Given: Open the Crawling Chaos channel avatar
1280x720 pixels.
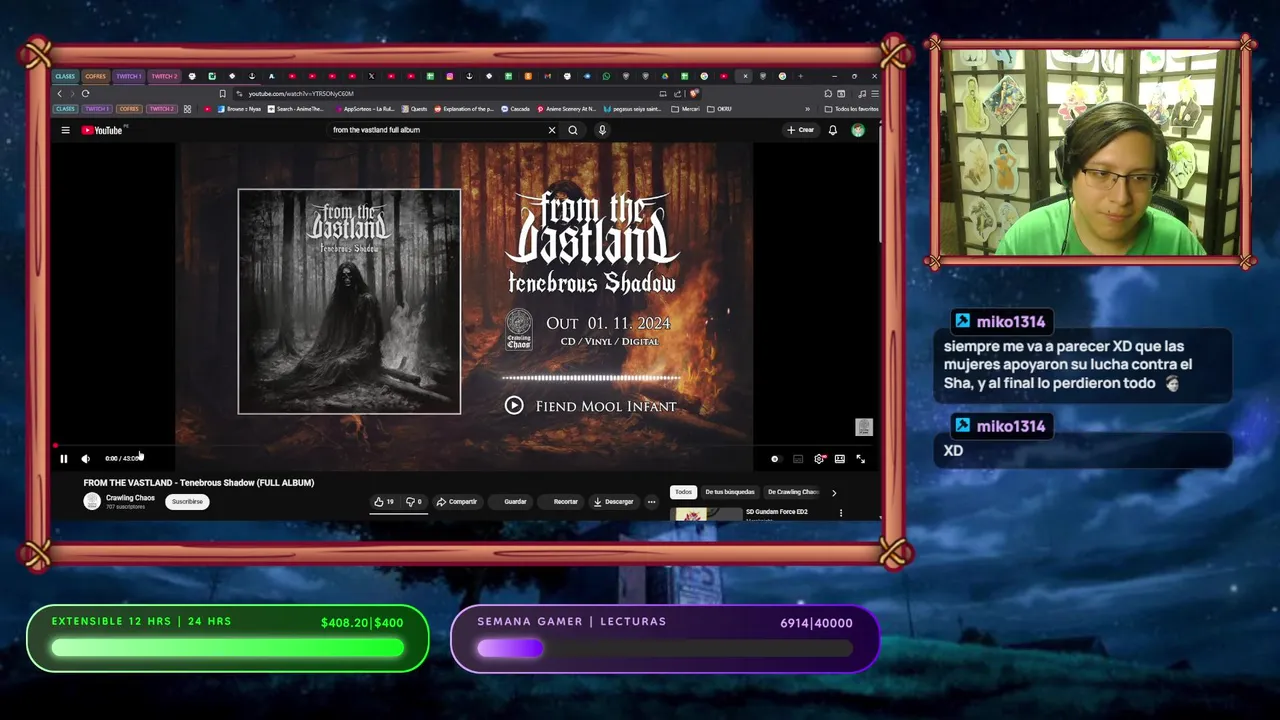Looking at the screenshot, I should tap(92, 502).
